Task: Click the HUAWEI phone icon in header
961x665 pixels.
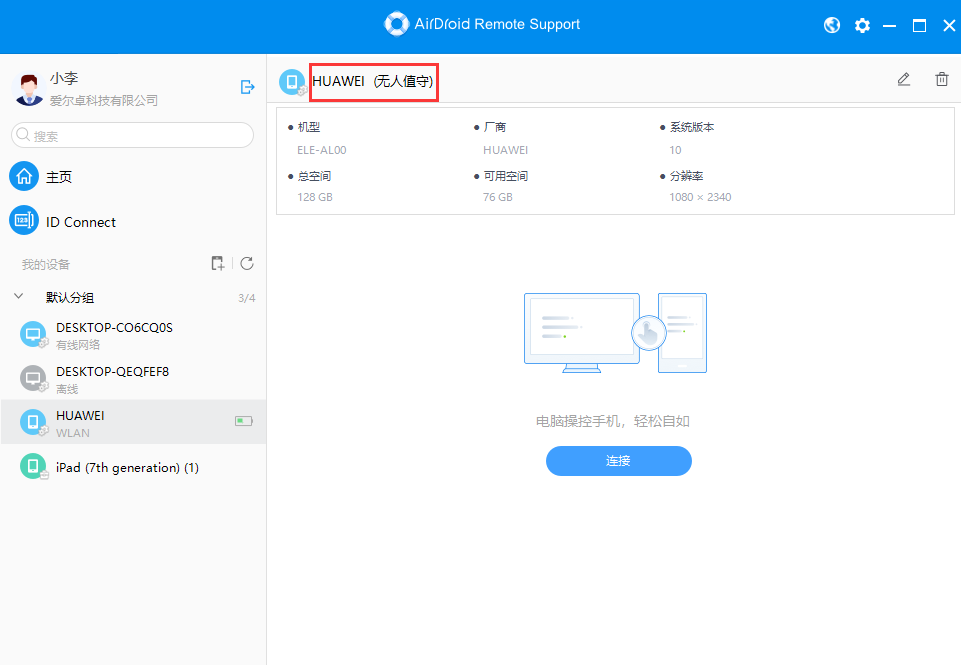Action: [x=292, y=82]
